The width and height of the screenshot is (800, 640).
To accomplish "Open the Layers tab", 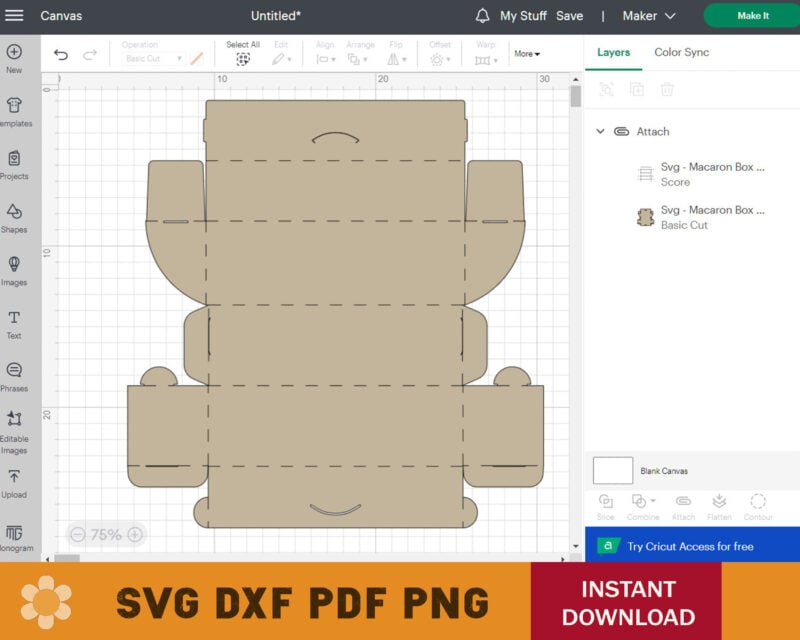I will pos(613,52).
